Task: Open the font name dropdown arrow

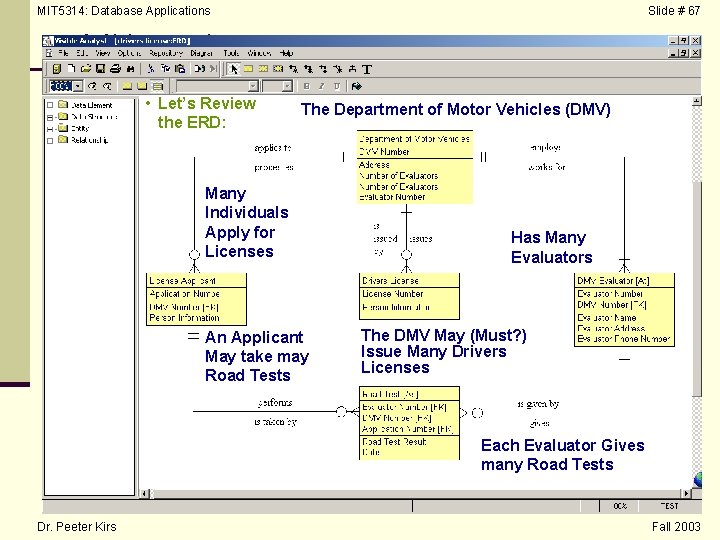Action: click(253, 86)
